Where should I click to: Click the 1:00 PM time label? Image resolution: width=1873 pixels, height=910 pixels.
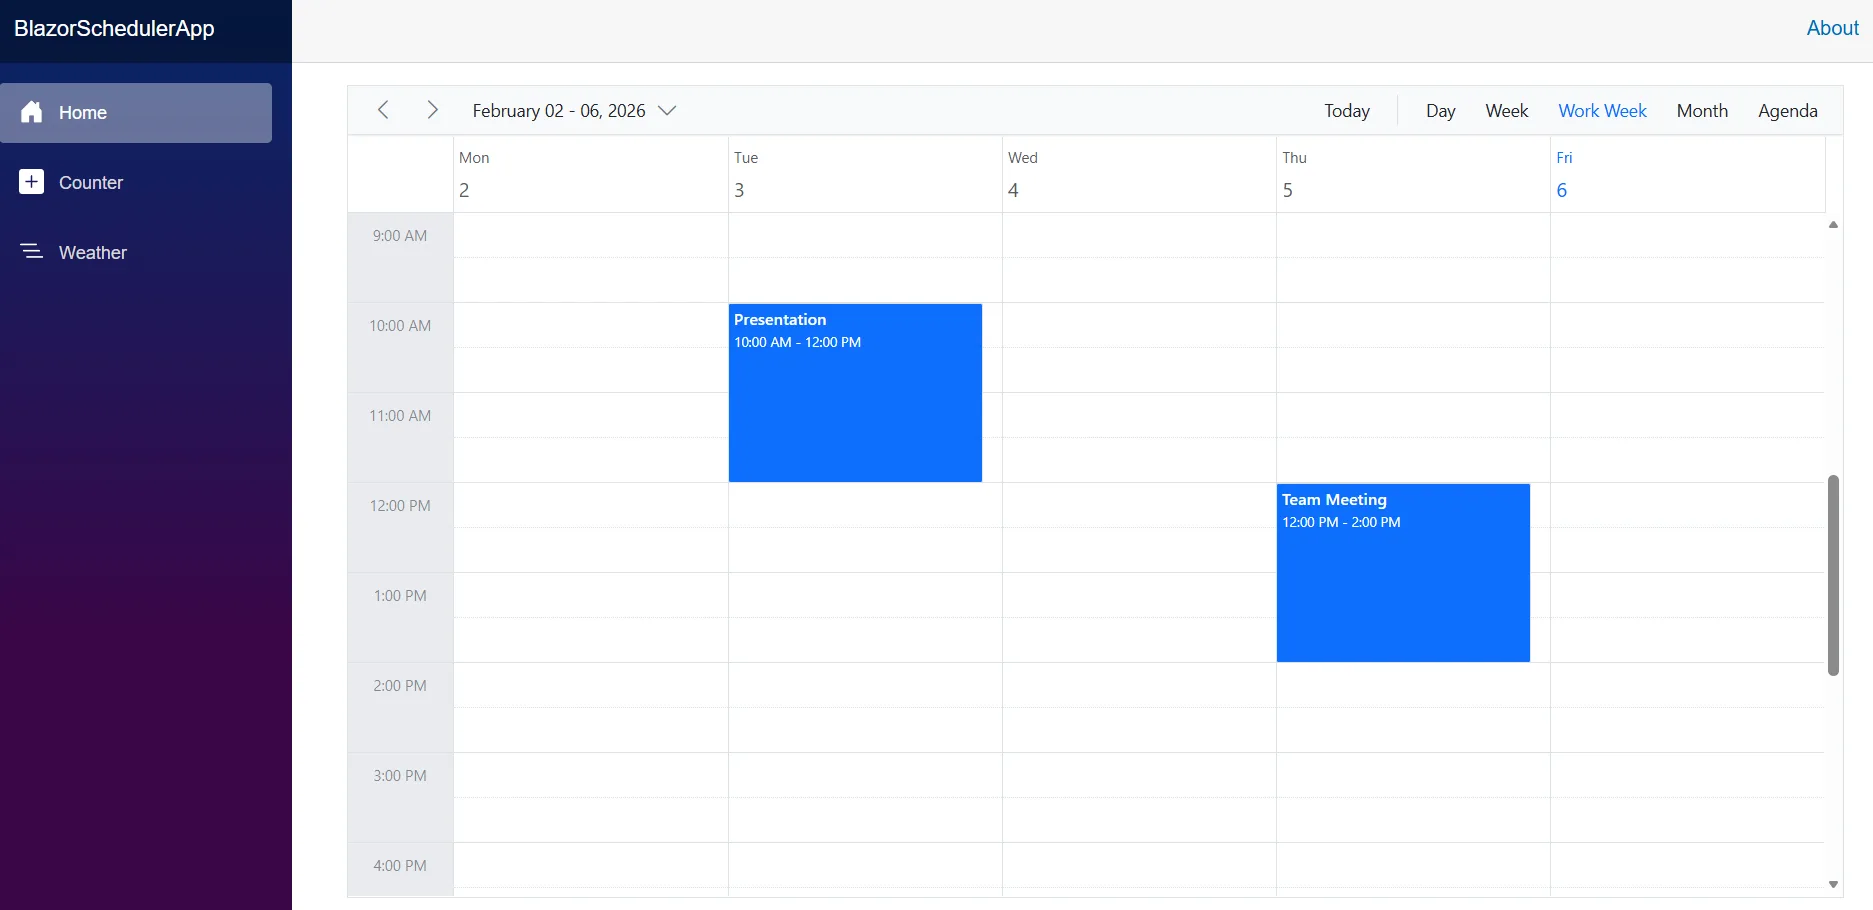tap(400, 596)
